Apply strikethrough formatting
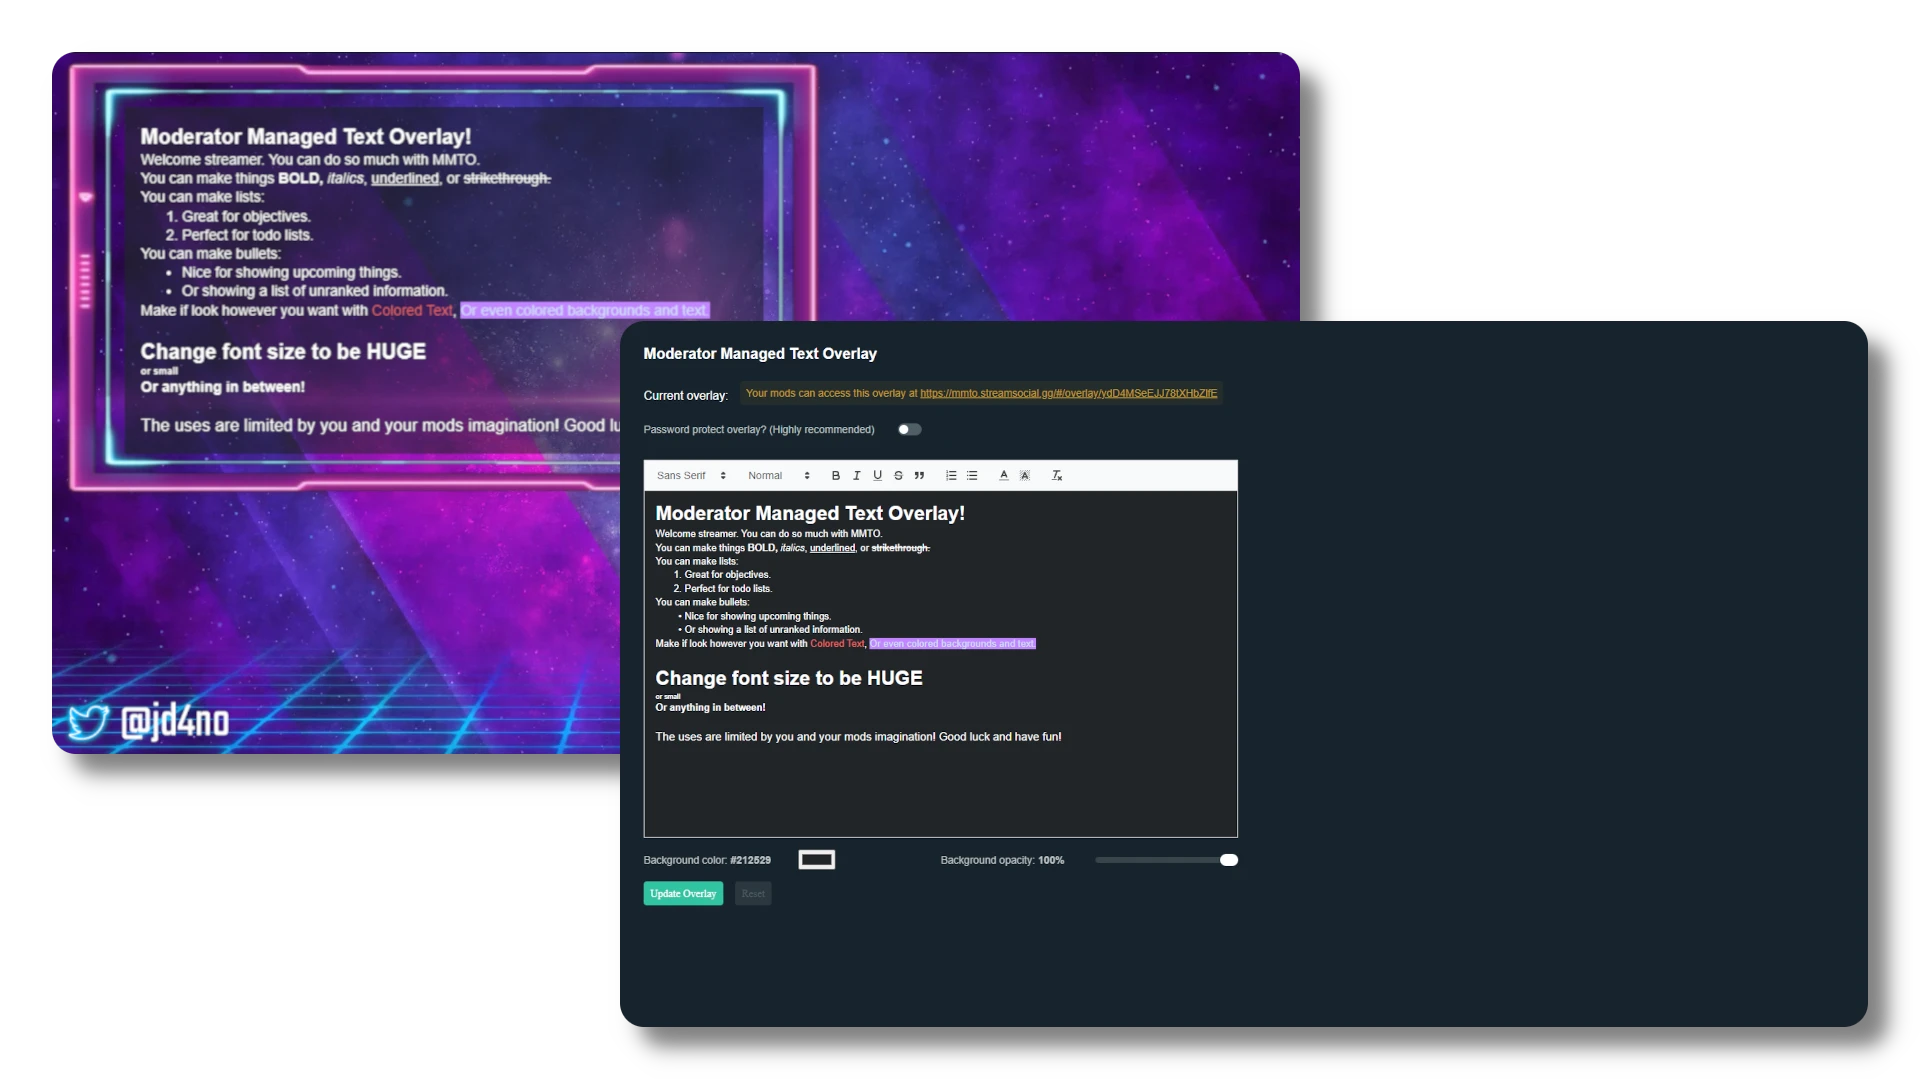Image resolution: width=1920 pixels, height=1080 pixels. (x=898, y=476)
